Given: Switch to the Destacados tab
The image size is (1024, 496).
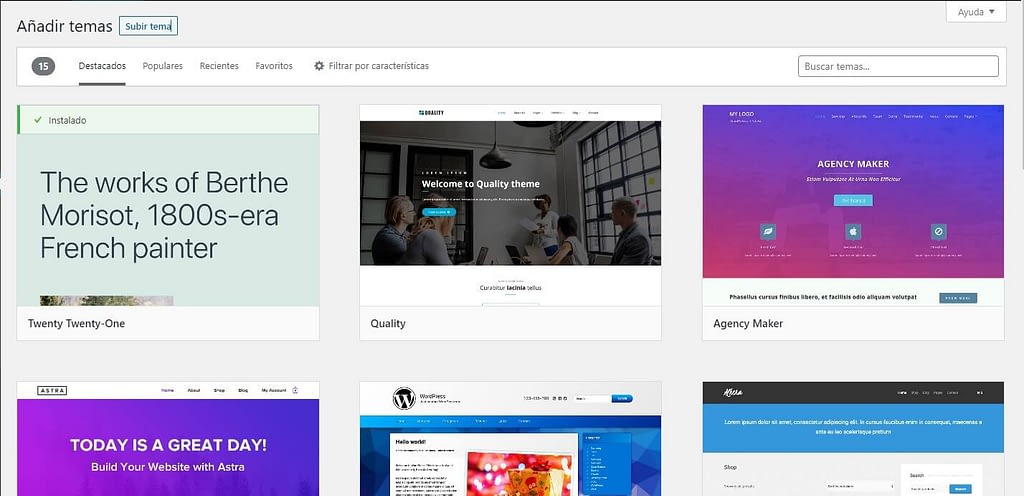Looking at the screenshot, I should [102, 66].
